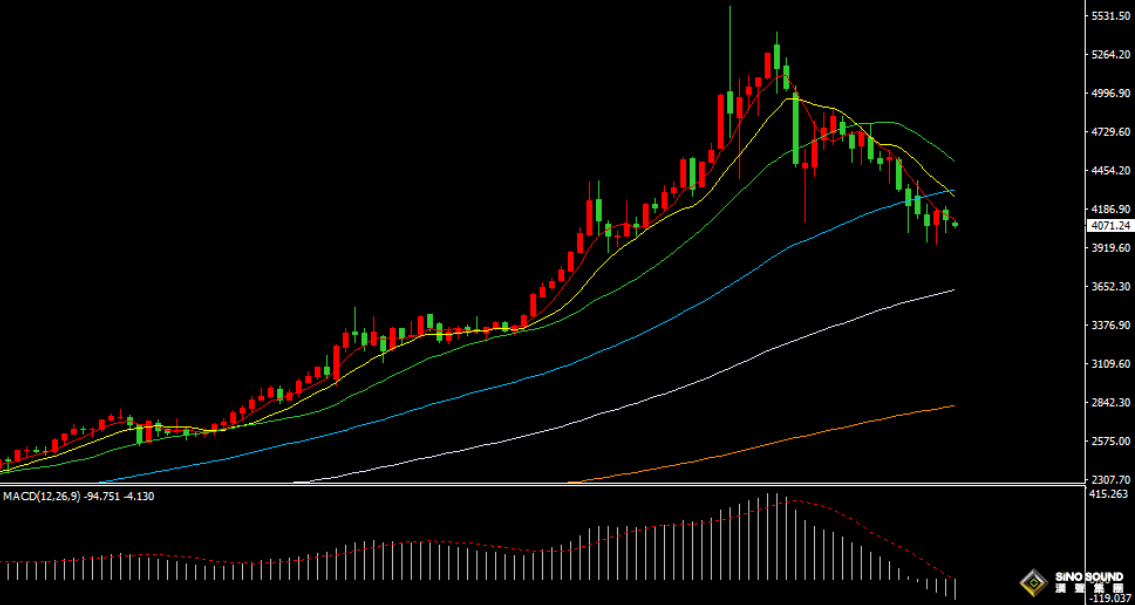The width and height of the screenshot is (1135, 605).
Task: Click the 2307.70 price axis label
Action: 1110,479
